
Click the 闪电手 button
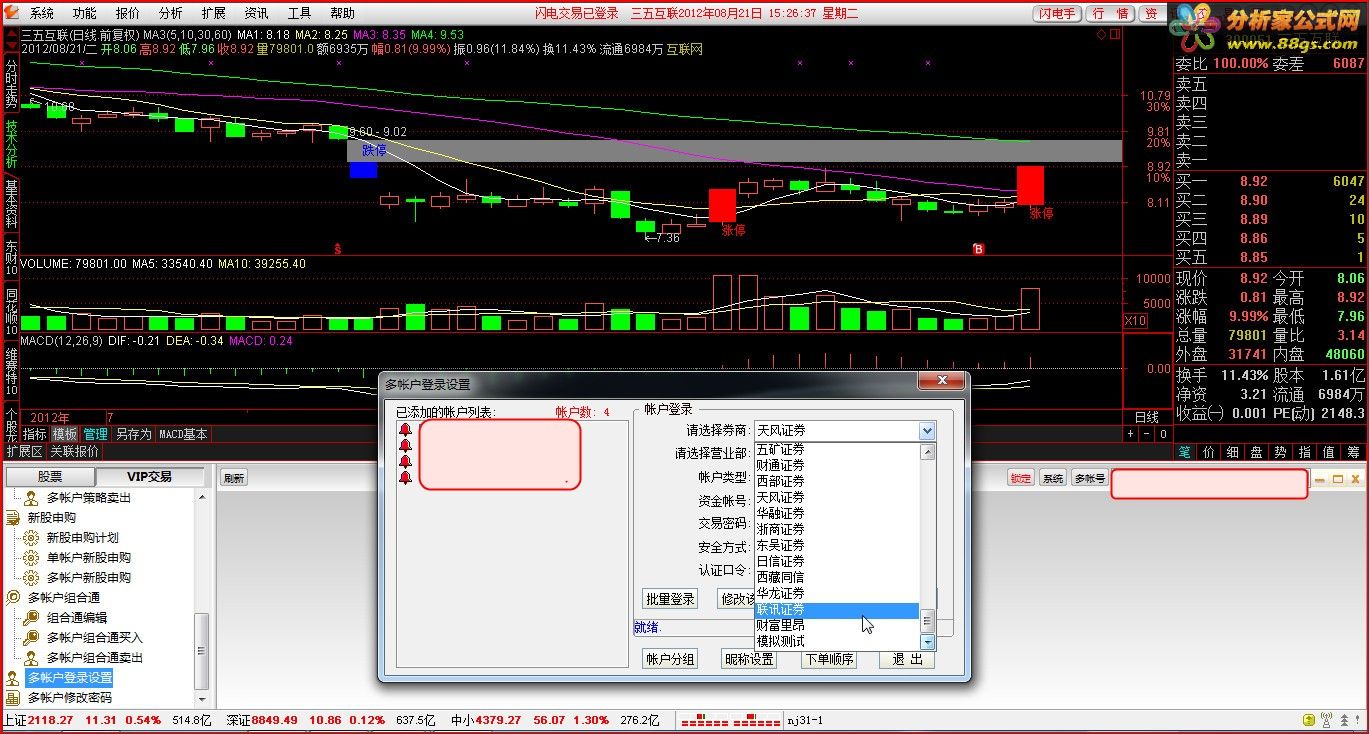click(x=1056, y=14)
